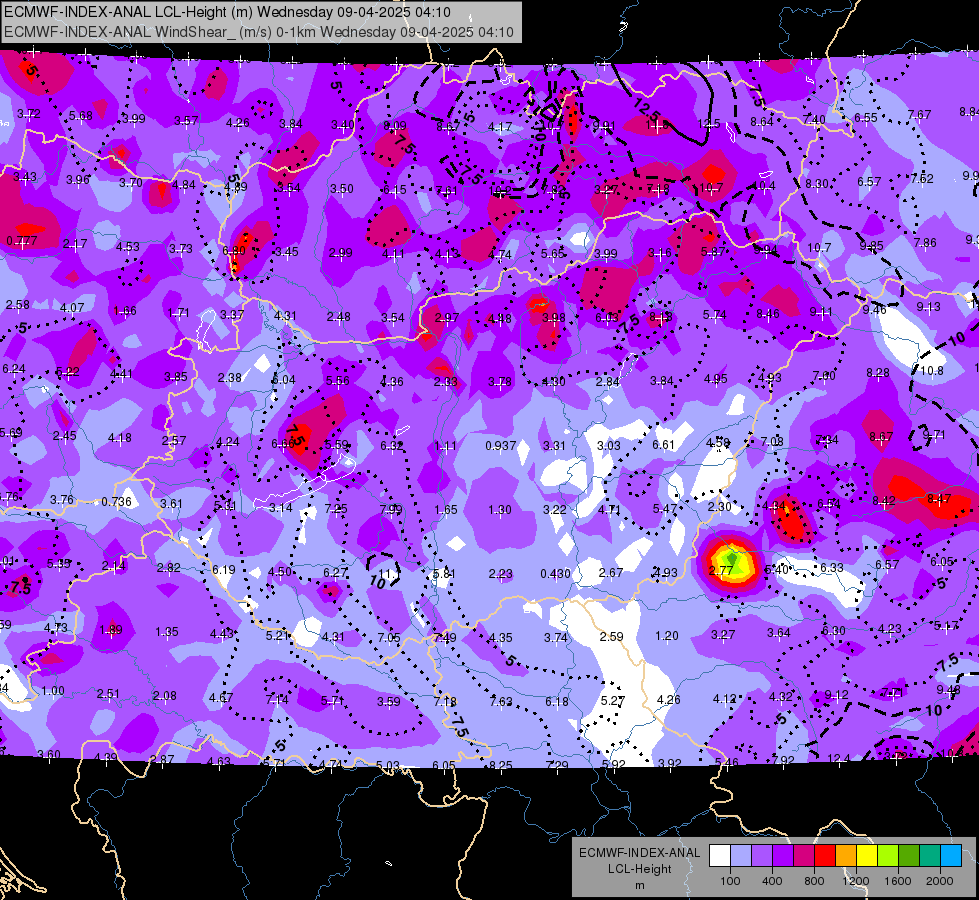Viewport: 979px width, 900px height.
Task: Click the wind shear value '6.80'
Action: click(234, 250)
